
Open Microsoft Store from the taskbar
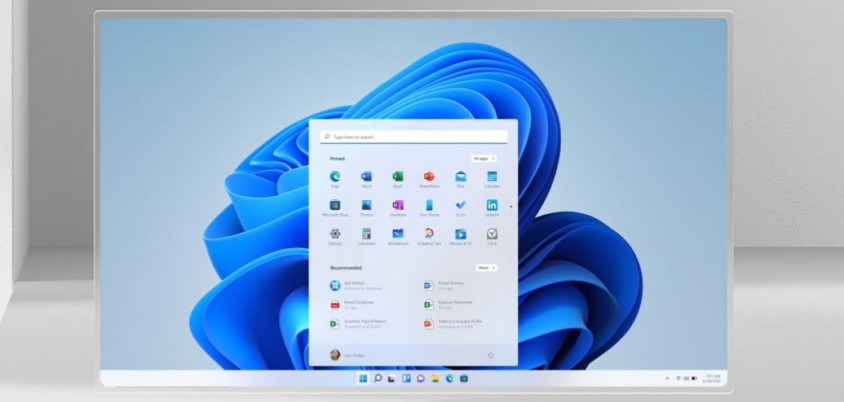click(x=463, y=378)
